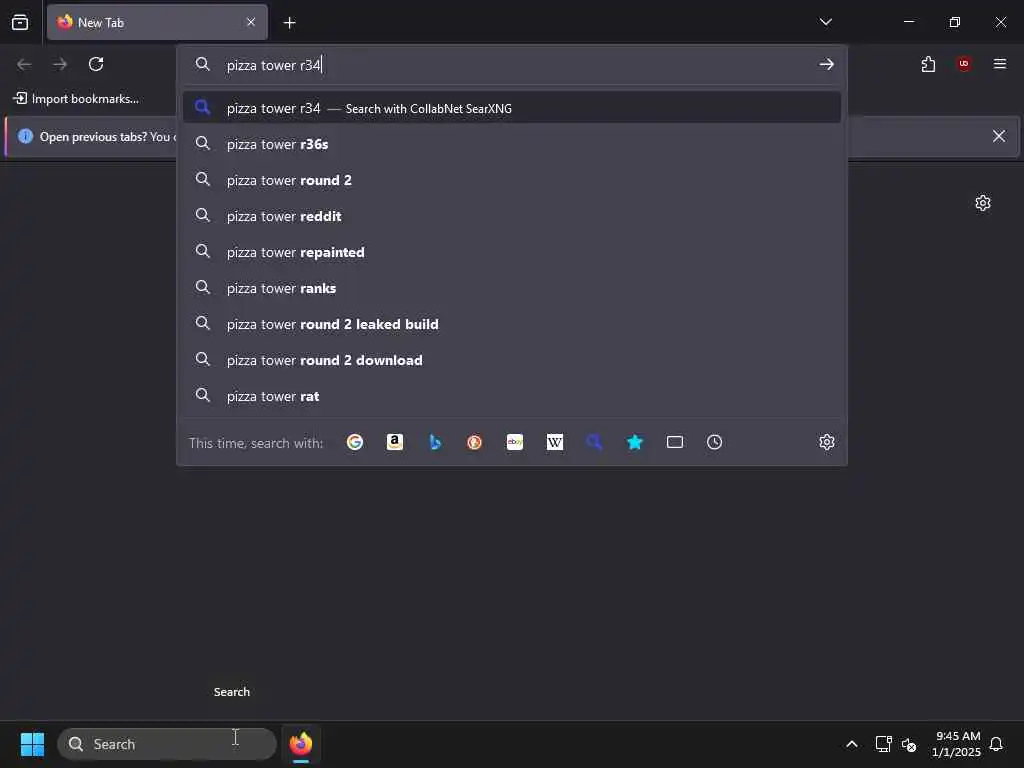The height and width of the screenshot is (768, 1024).
Task: Go forward one page
Action: coord(60,64)
